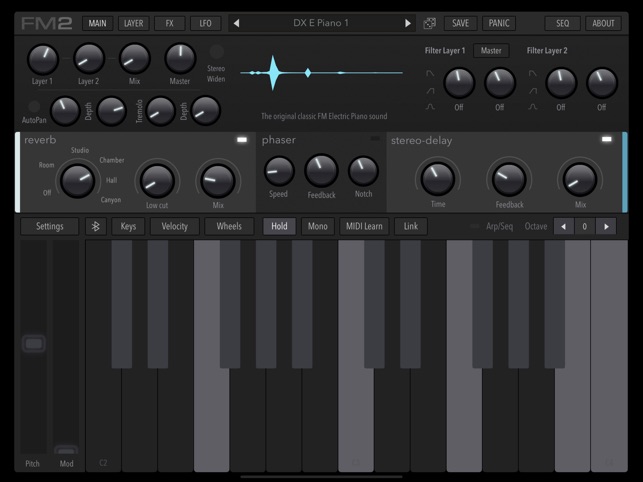Open keyboard Settings
Image resolution: width=643 pixels, height=482 pixels.
(x=50, y=226)
